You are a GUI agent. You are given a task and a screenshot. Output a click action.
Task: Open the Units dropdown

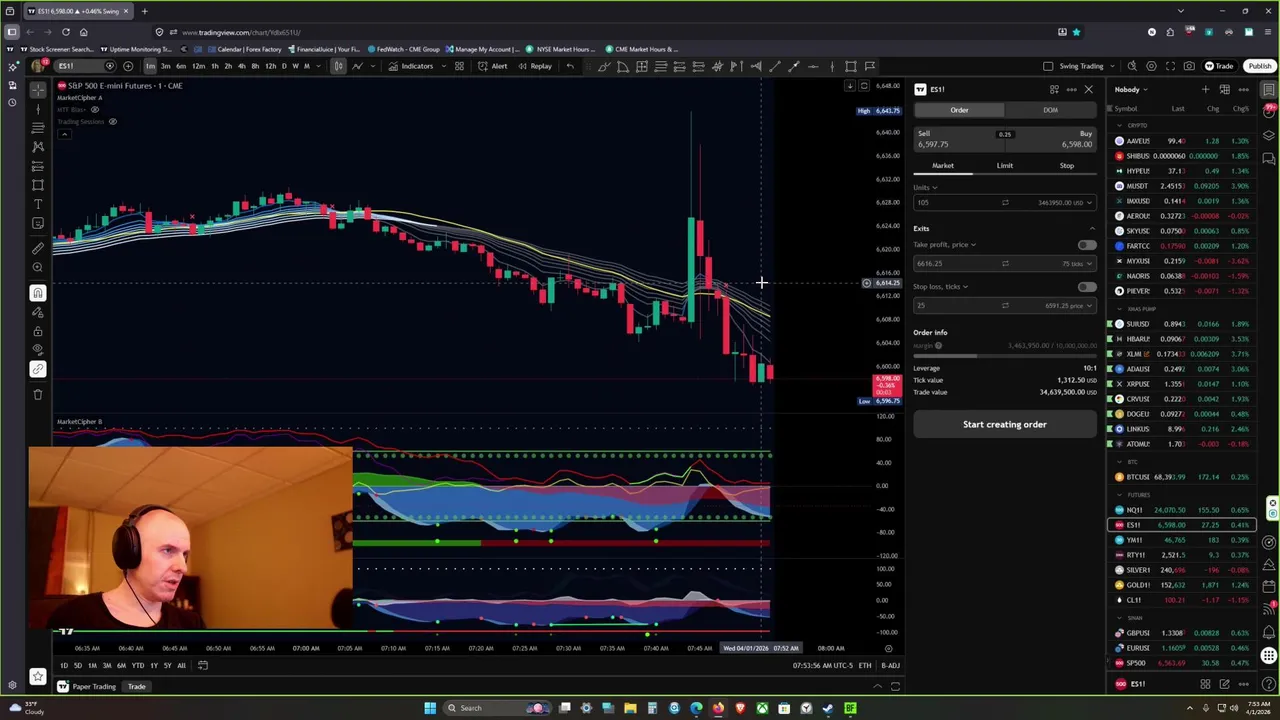pos(925,188)
